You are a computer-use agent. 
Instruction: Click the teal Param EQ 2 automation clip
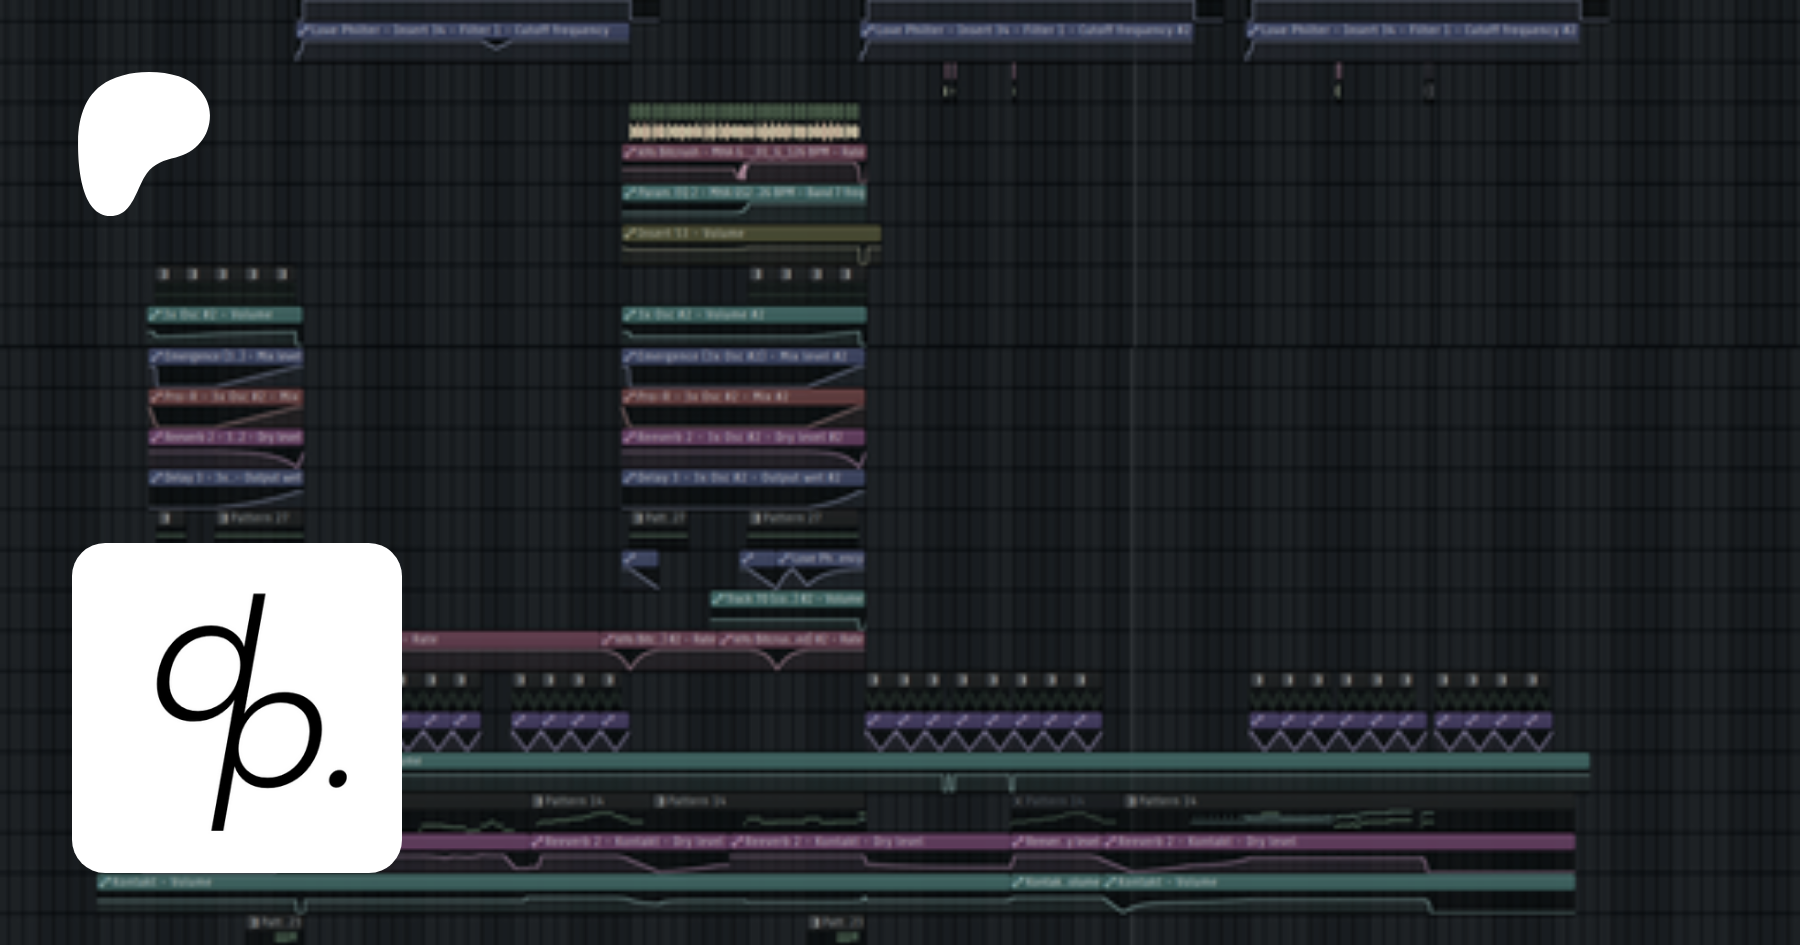(x=745, y=193)
